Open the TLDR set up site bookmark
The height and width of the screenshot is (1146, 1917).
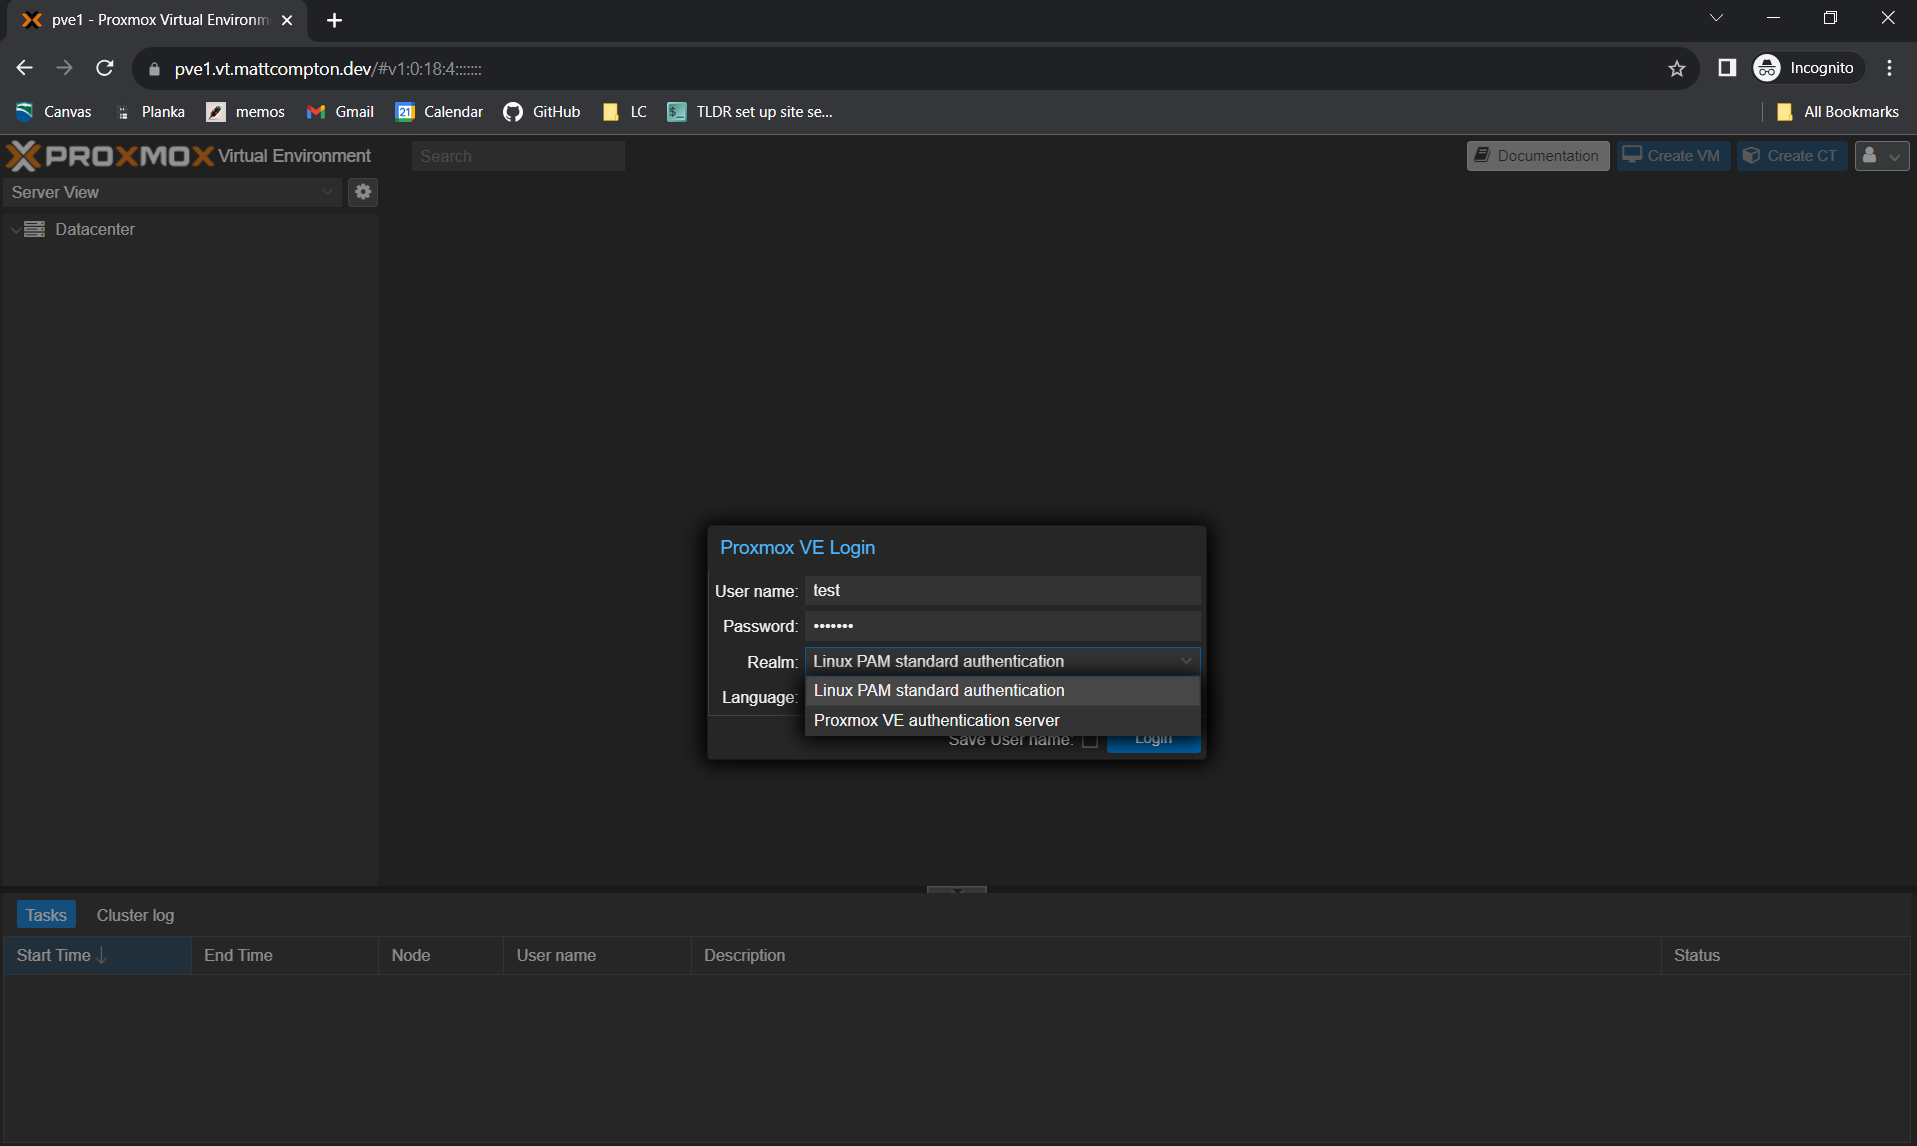click(x=750, y=112)
